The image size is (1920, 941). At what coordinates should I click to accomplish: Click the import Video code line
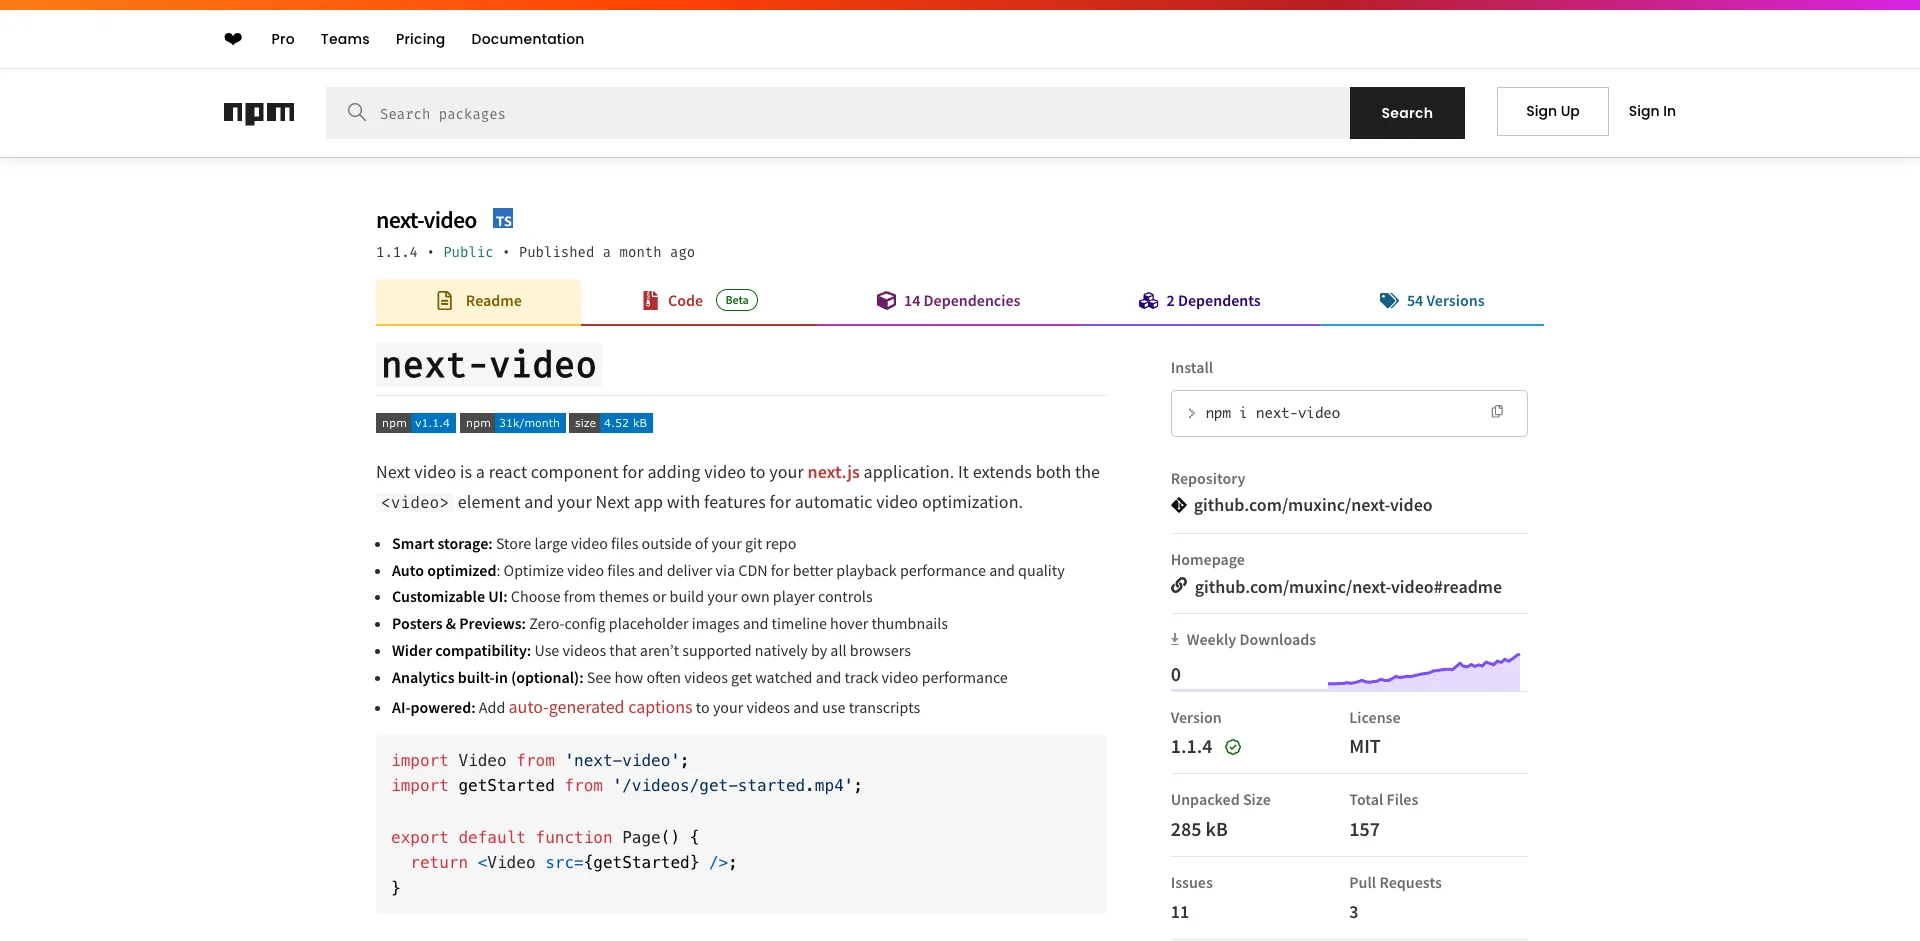click(x=540, y=760)
